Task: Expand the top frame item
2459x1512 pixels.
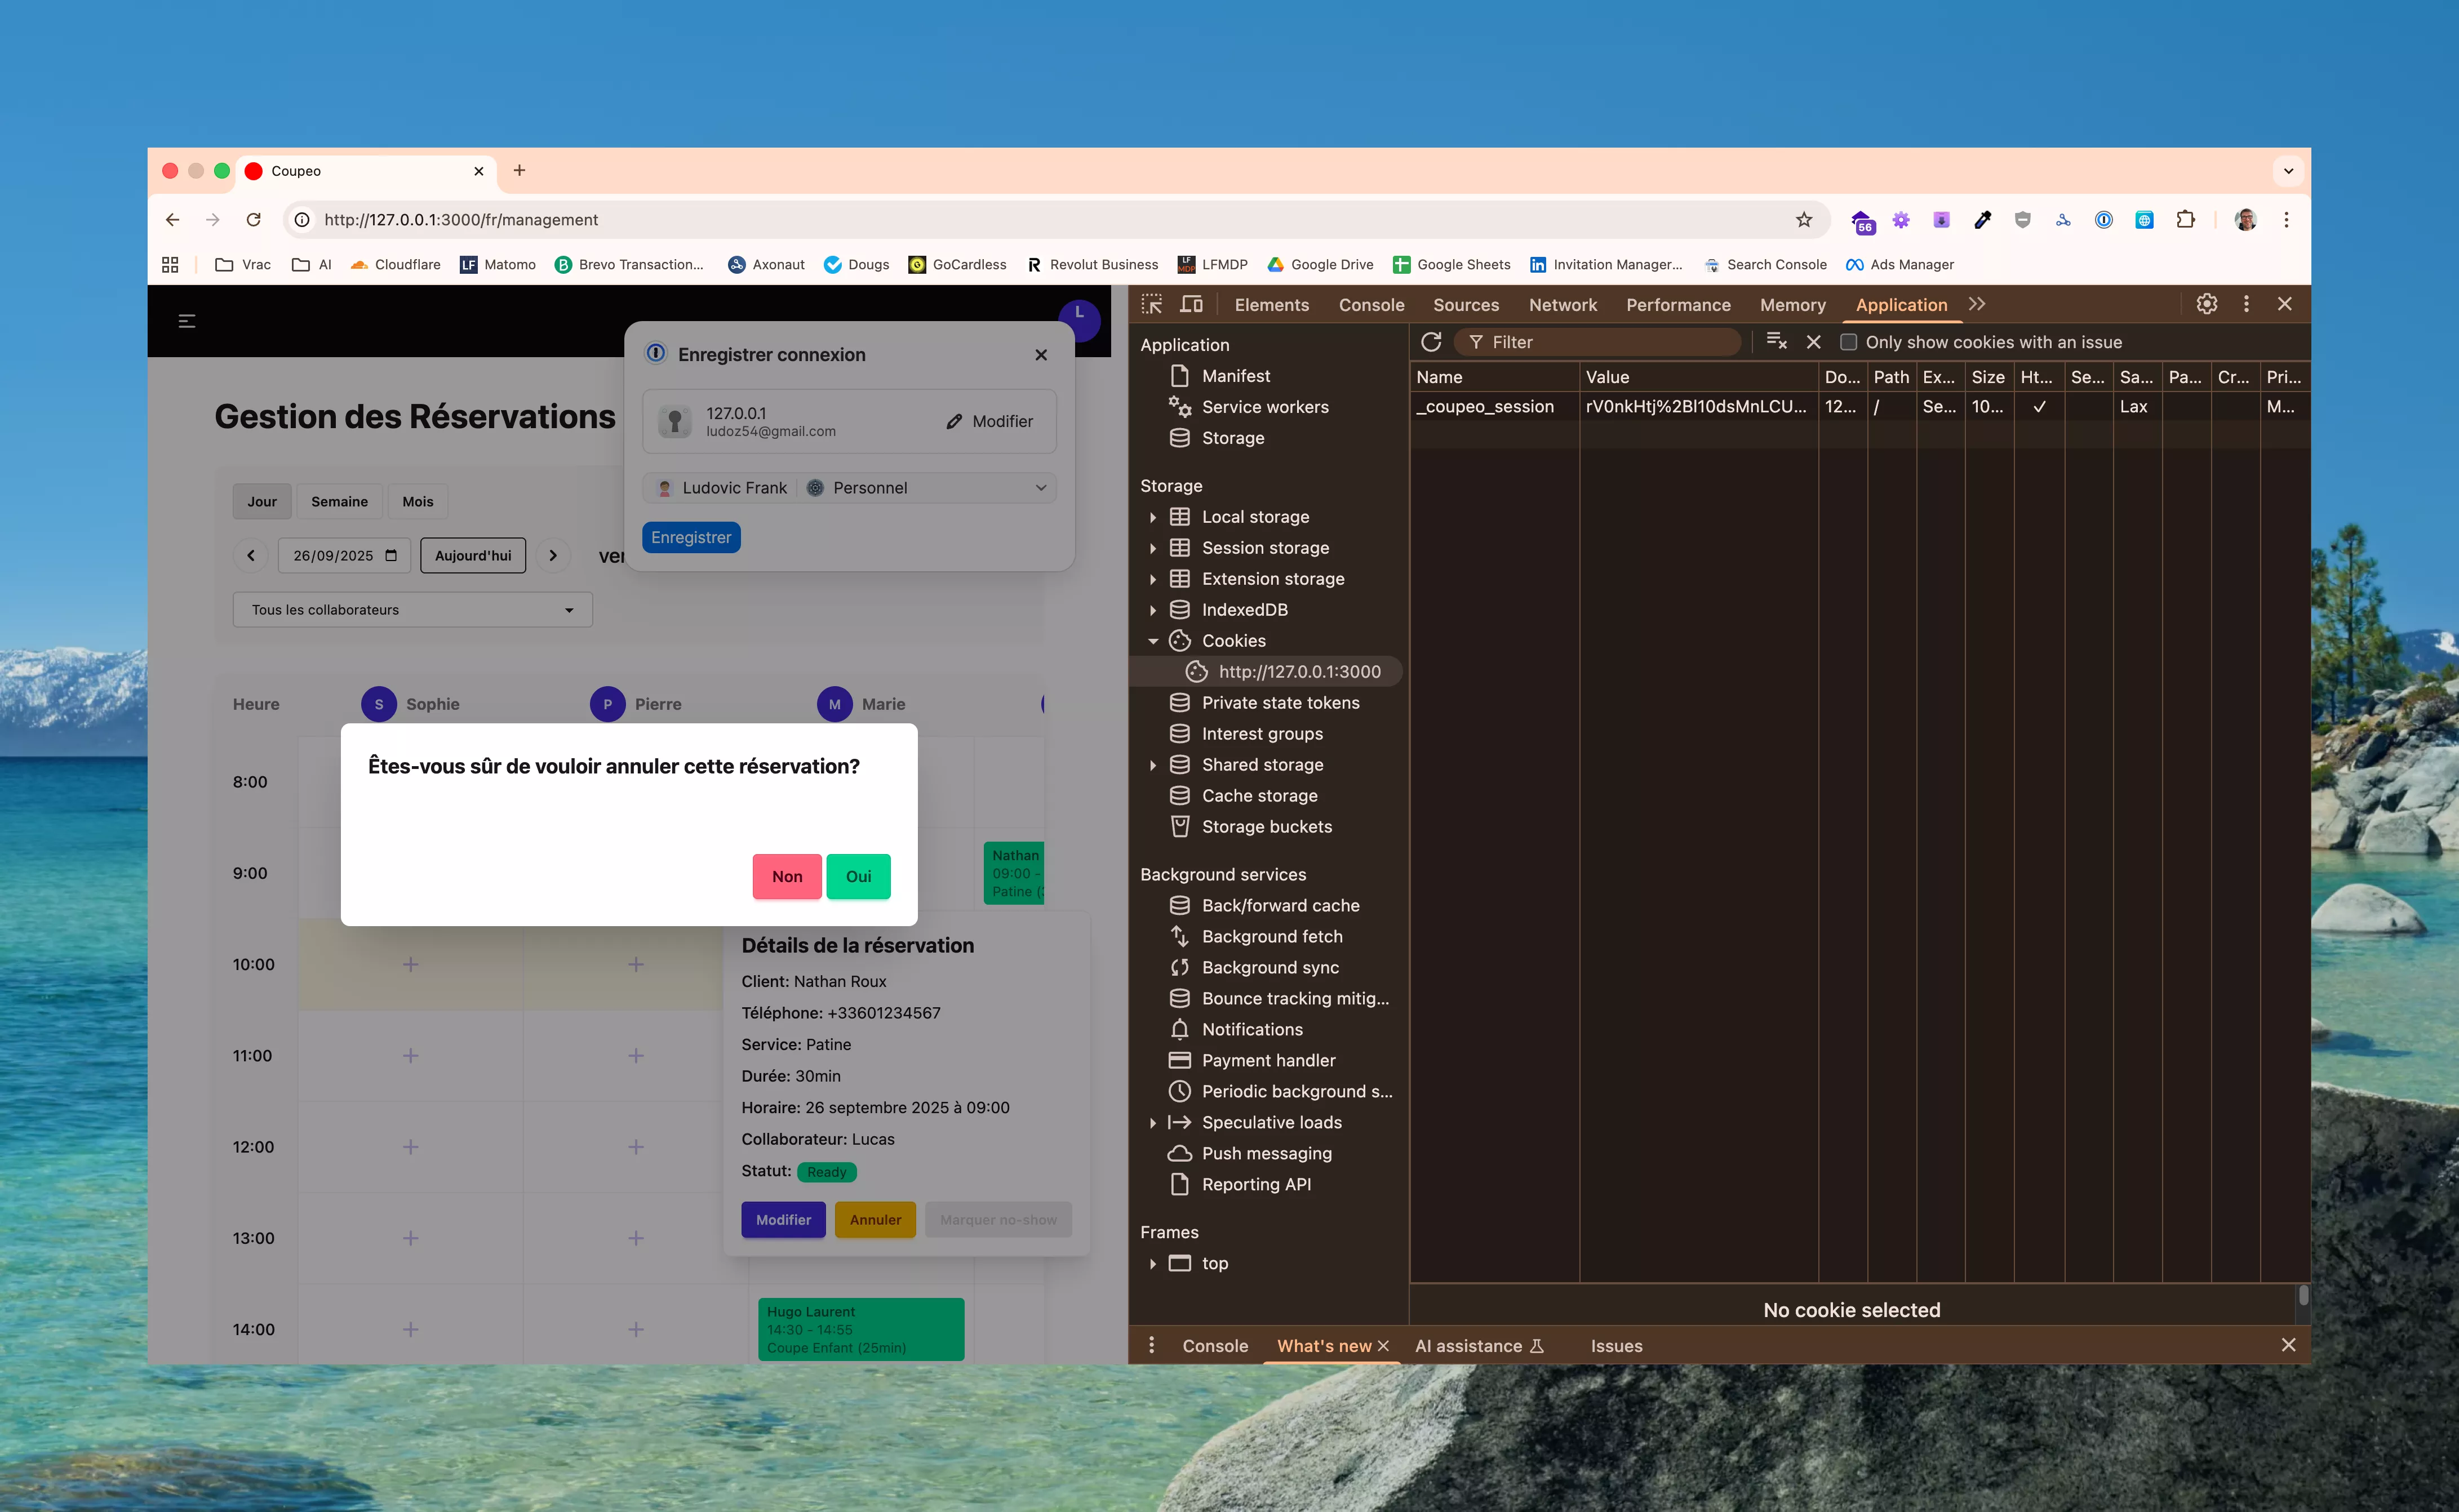Action: [1152, 1264]
